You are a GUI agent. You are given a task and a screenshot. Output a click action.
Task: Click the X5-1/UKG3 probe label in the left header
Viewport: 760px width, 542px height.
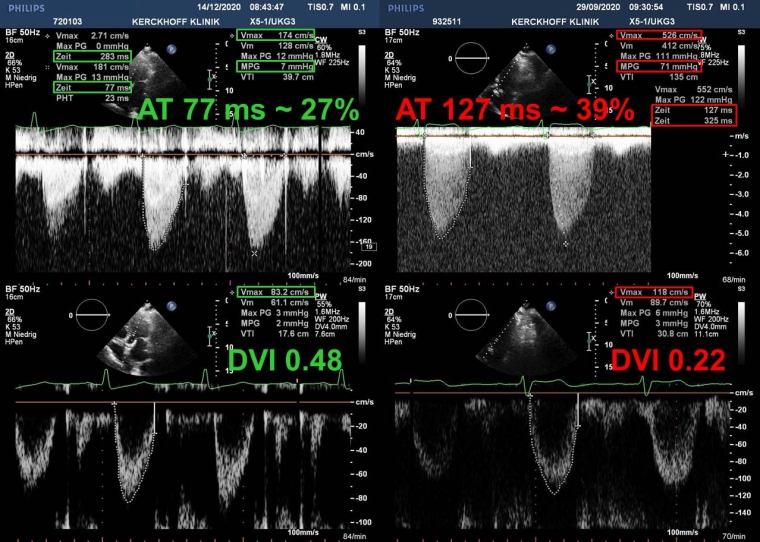click(272, 22)
